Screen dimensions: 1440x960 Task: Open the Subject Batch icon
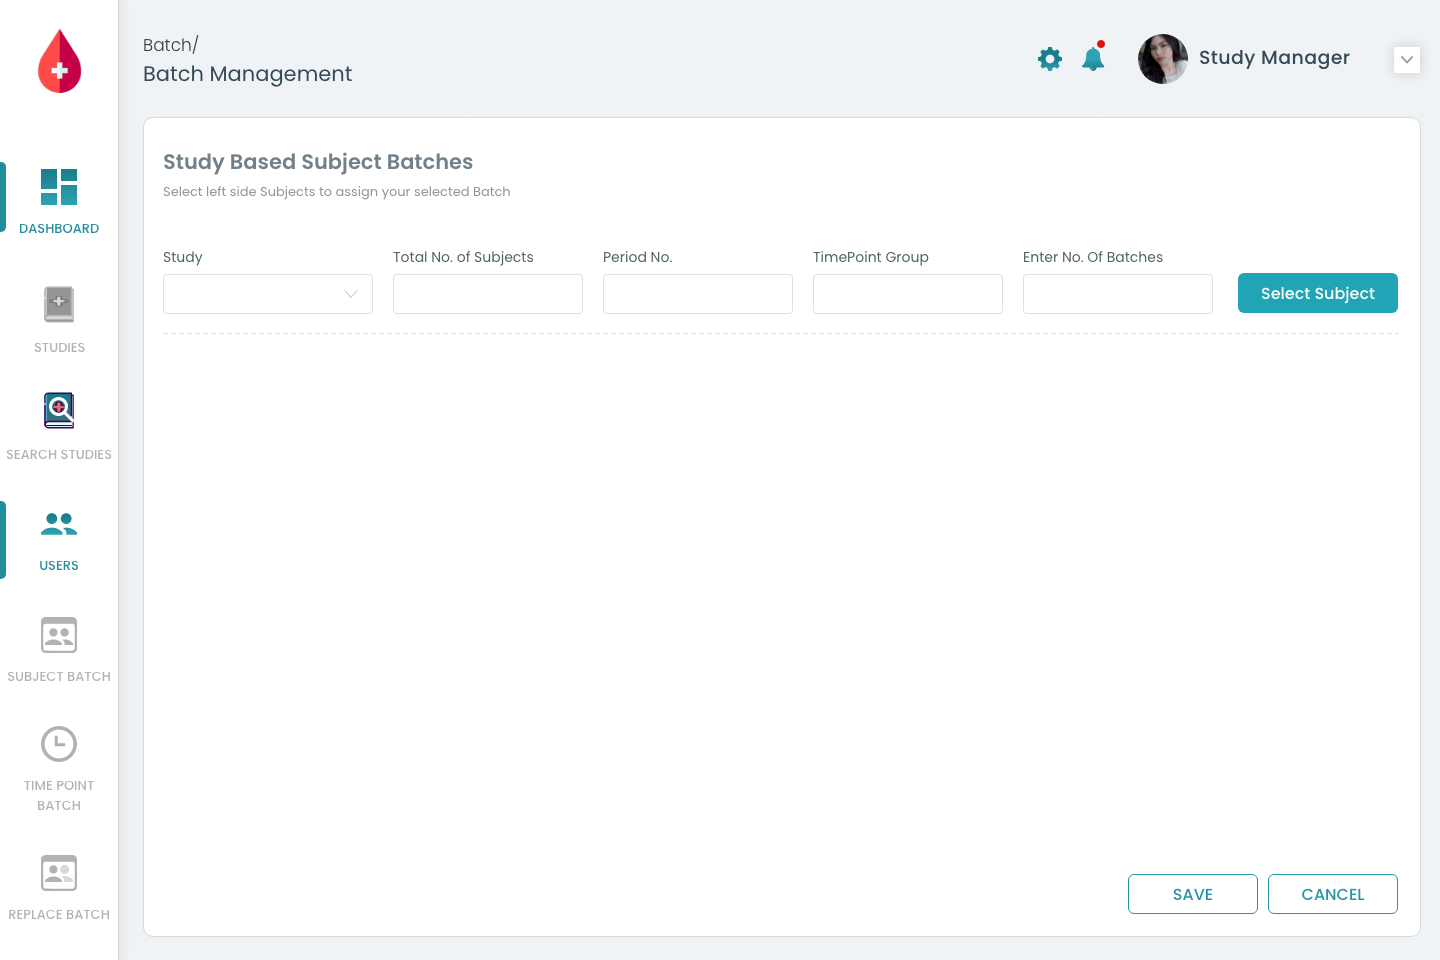tap(59, 635)
